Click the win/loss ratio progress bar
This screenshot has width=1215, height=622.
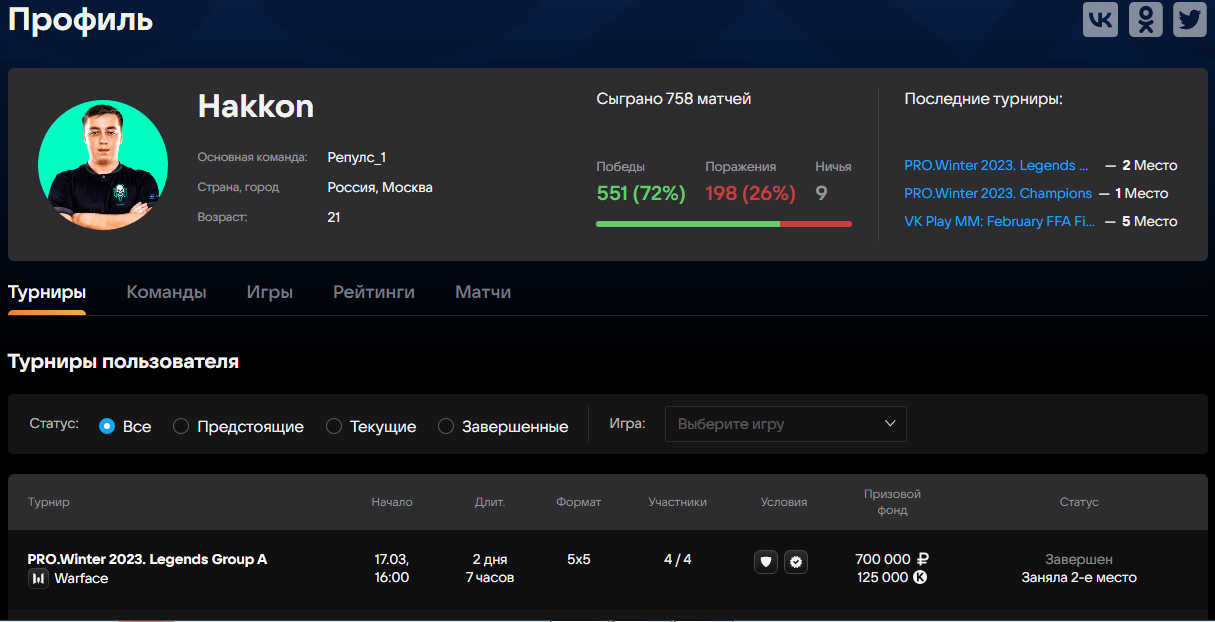pyautogui.click(x=724, y=224)
